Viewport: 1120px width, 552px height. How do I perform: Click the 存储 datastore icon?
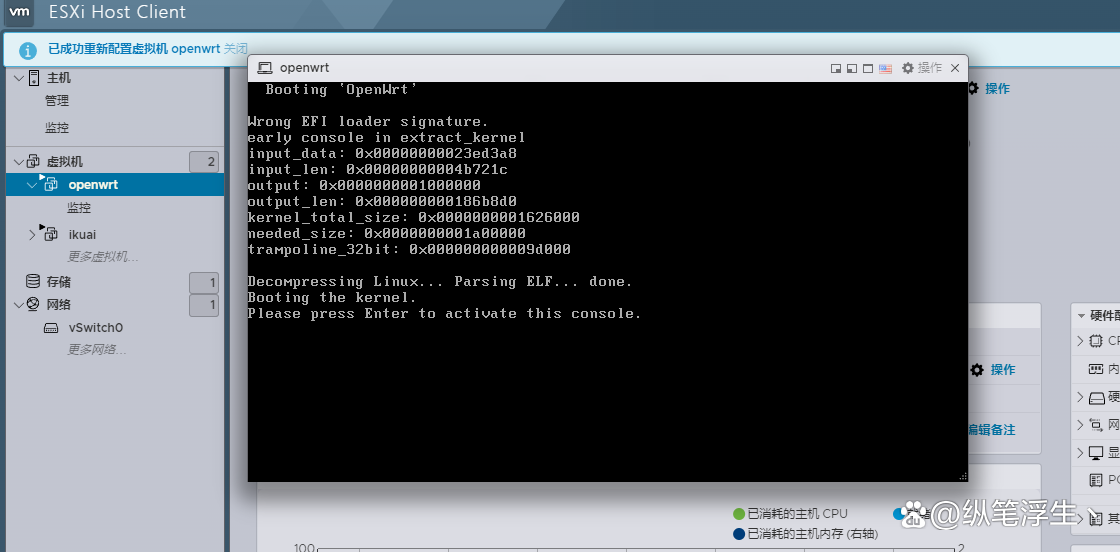click(33, 281)
